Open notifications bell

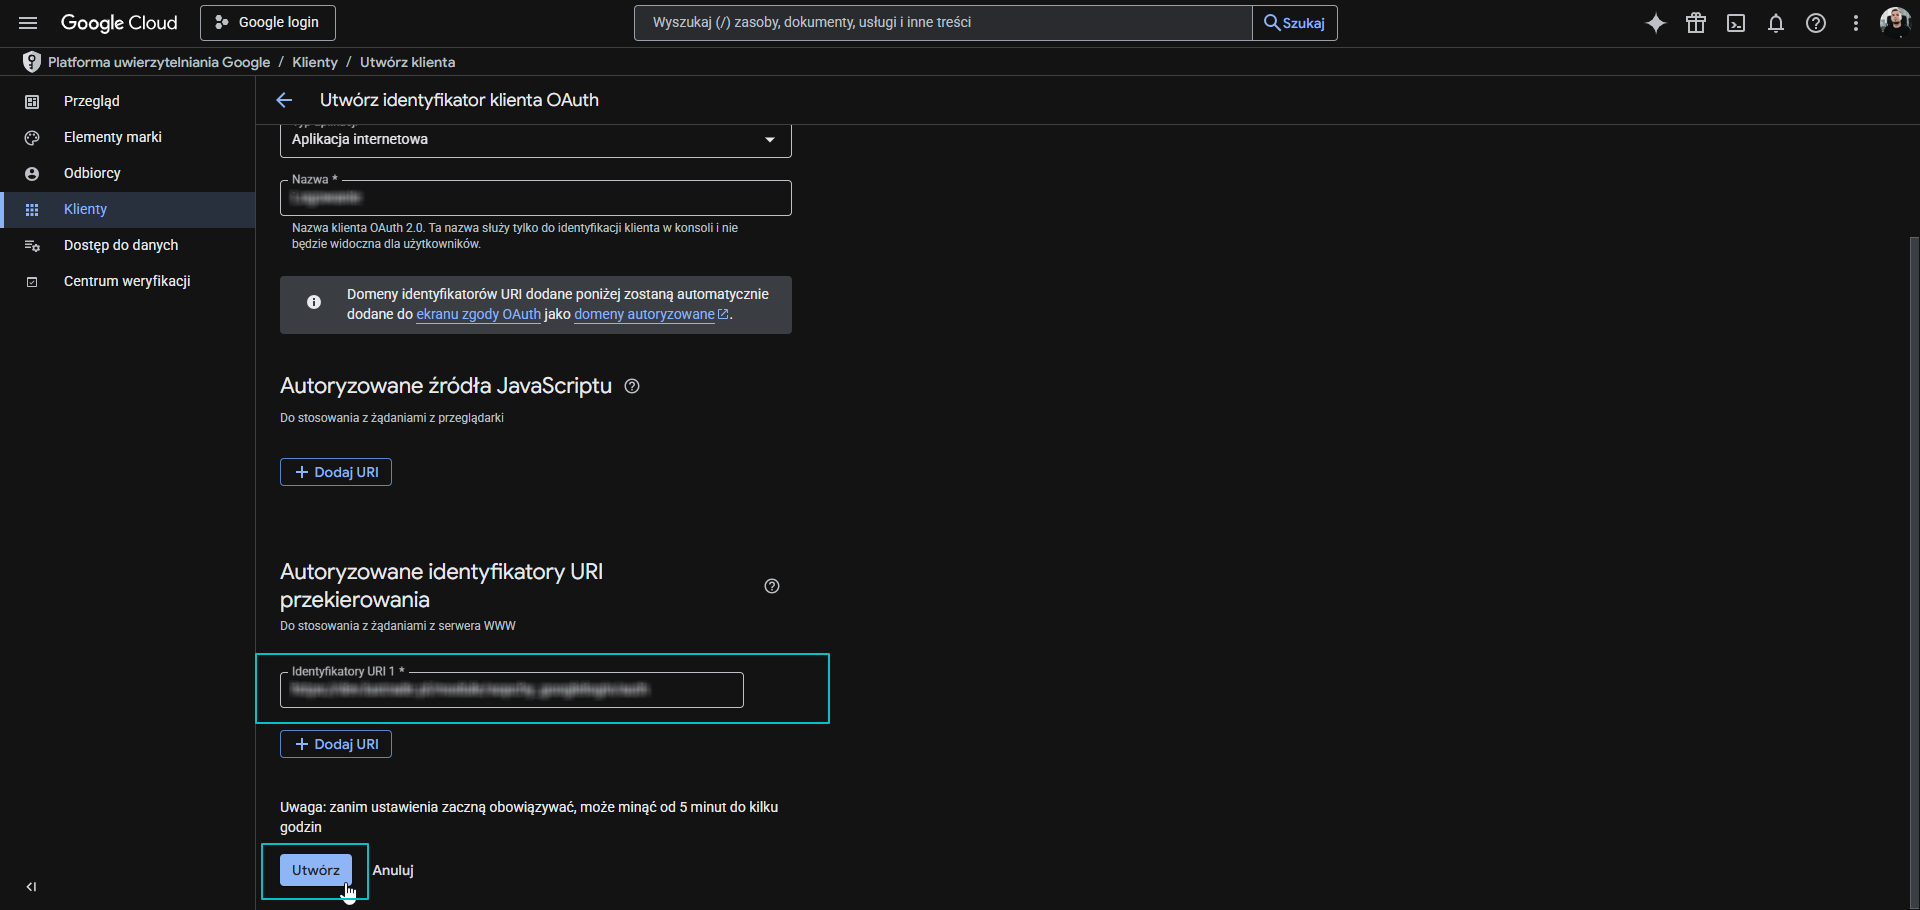point(1776,22)
